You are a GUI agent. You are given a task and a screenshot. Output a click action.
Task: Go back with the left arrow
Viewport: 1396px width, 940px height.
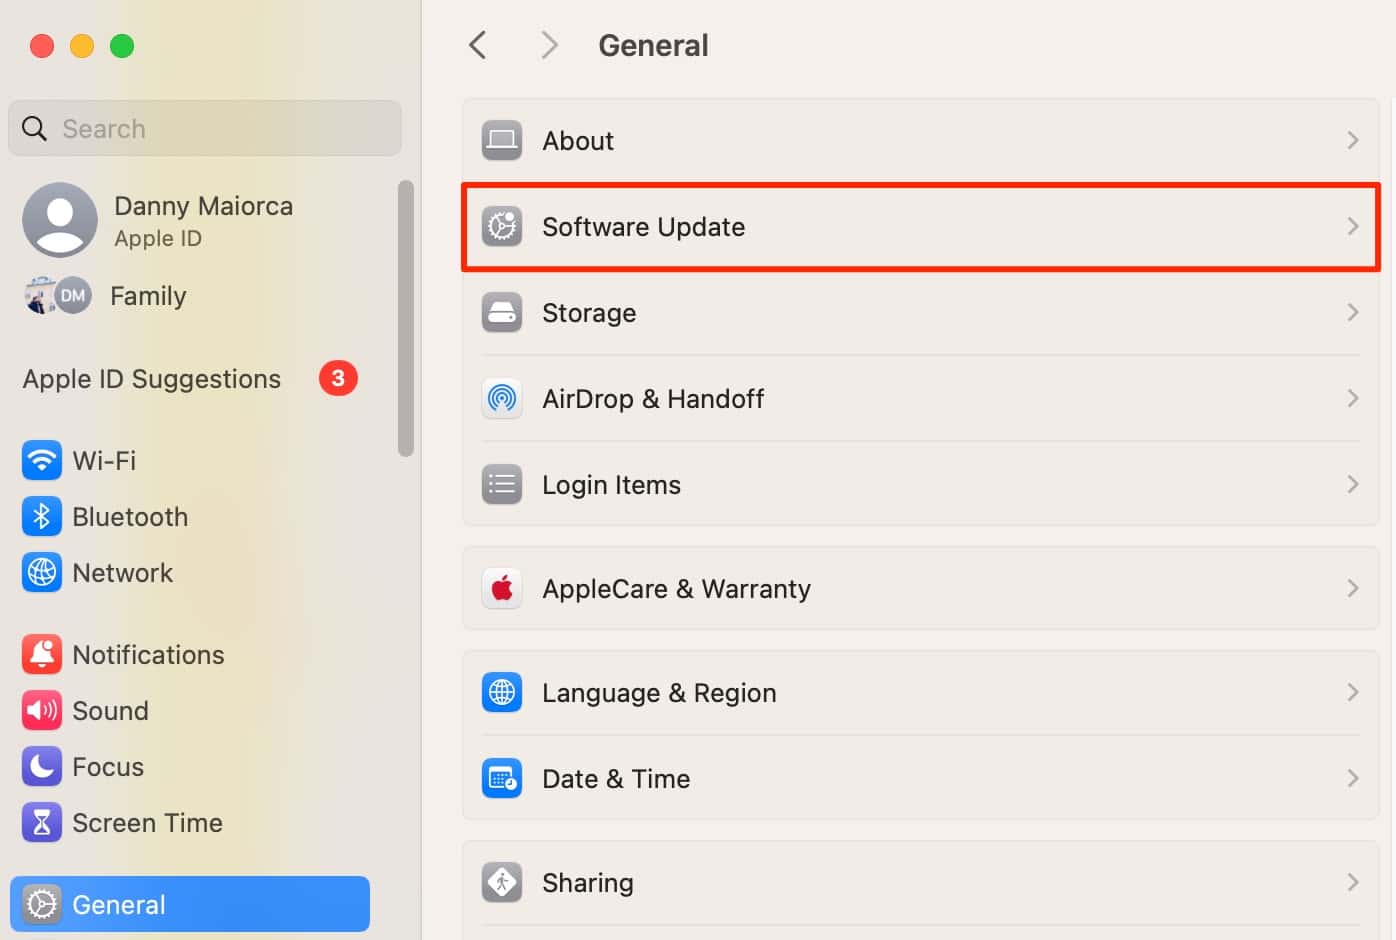point(478,45)
